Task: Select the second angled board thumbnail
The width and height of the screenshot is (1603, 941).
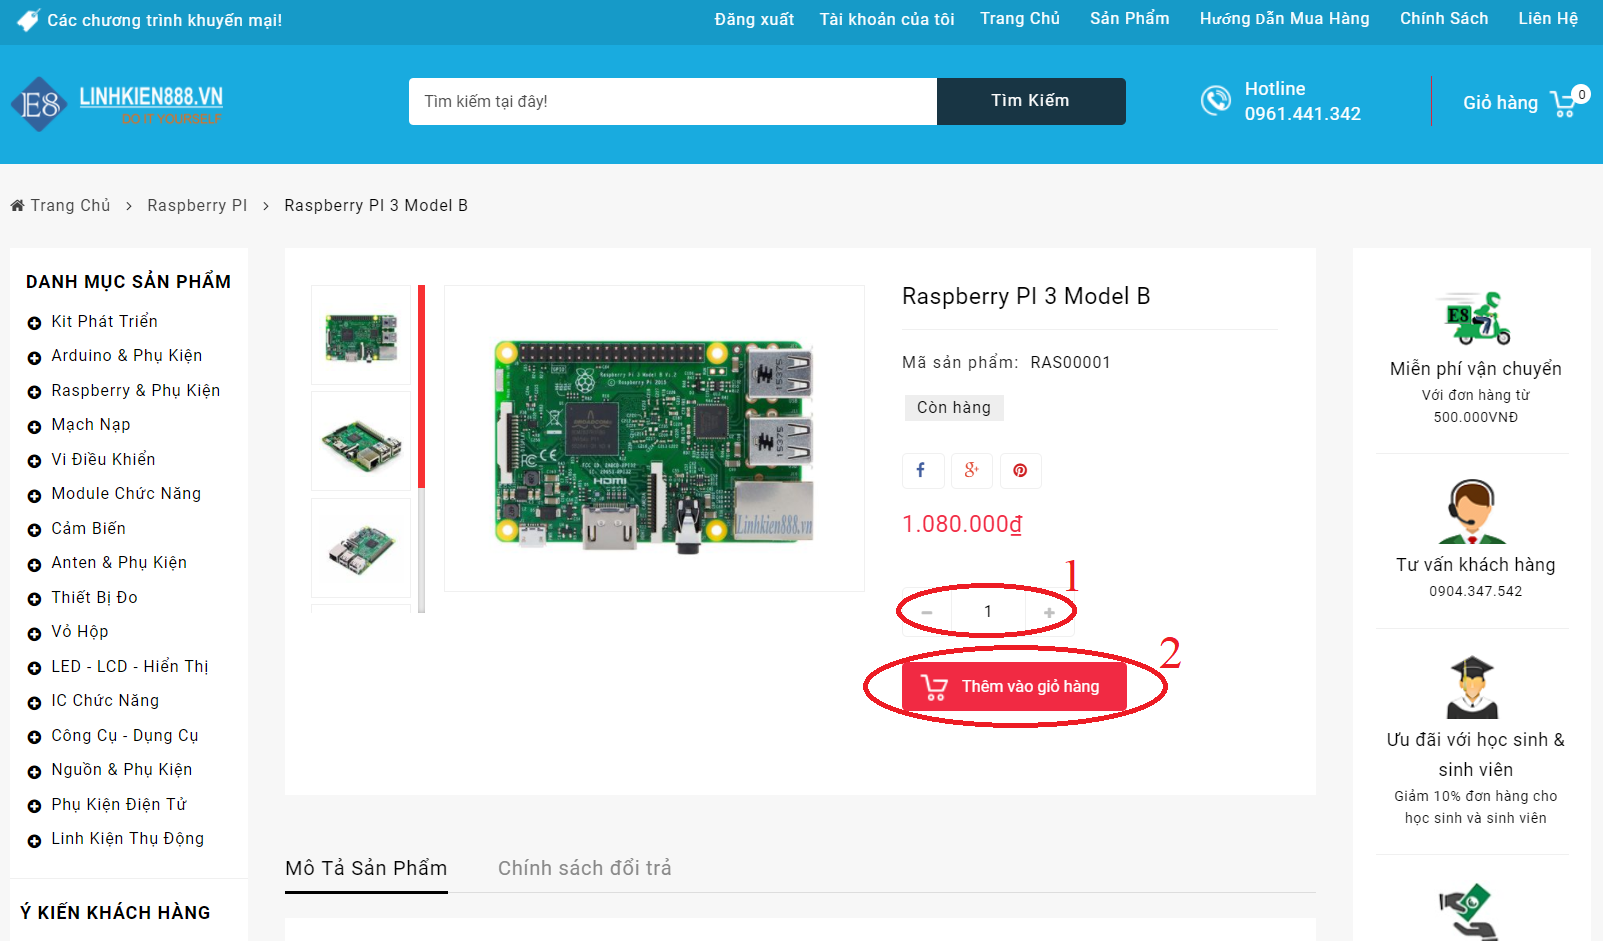Action: click(x=361, y=441)
